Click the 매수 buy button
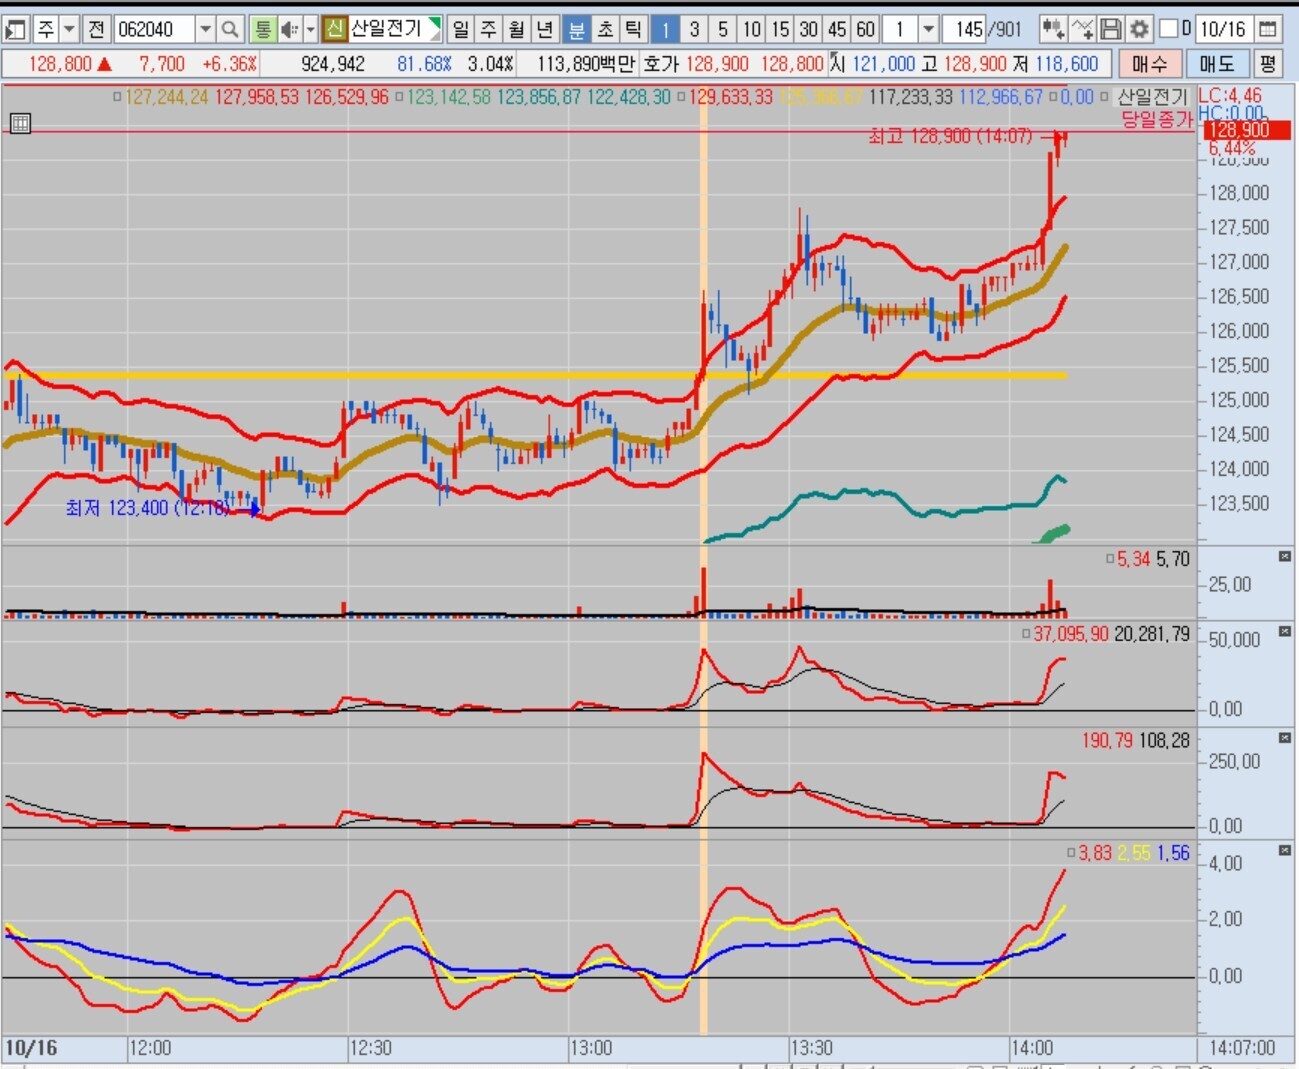 1149,64
